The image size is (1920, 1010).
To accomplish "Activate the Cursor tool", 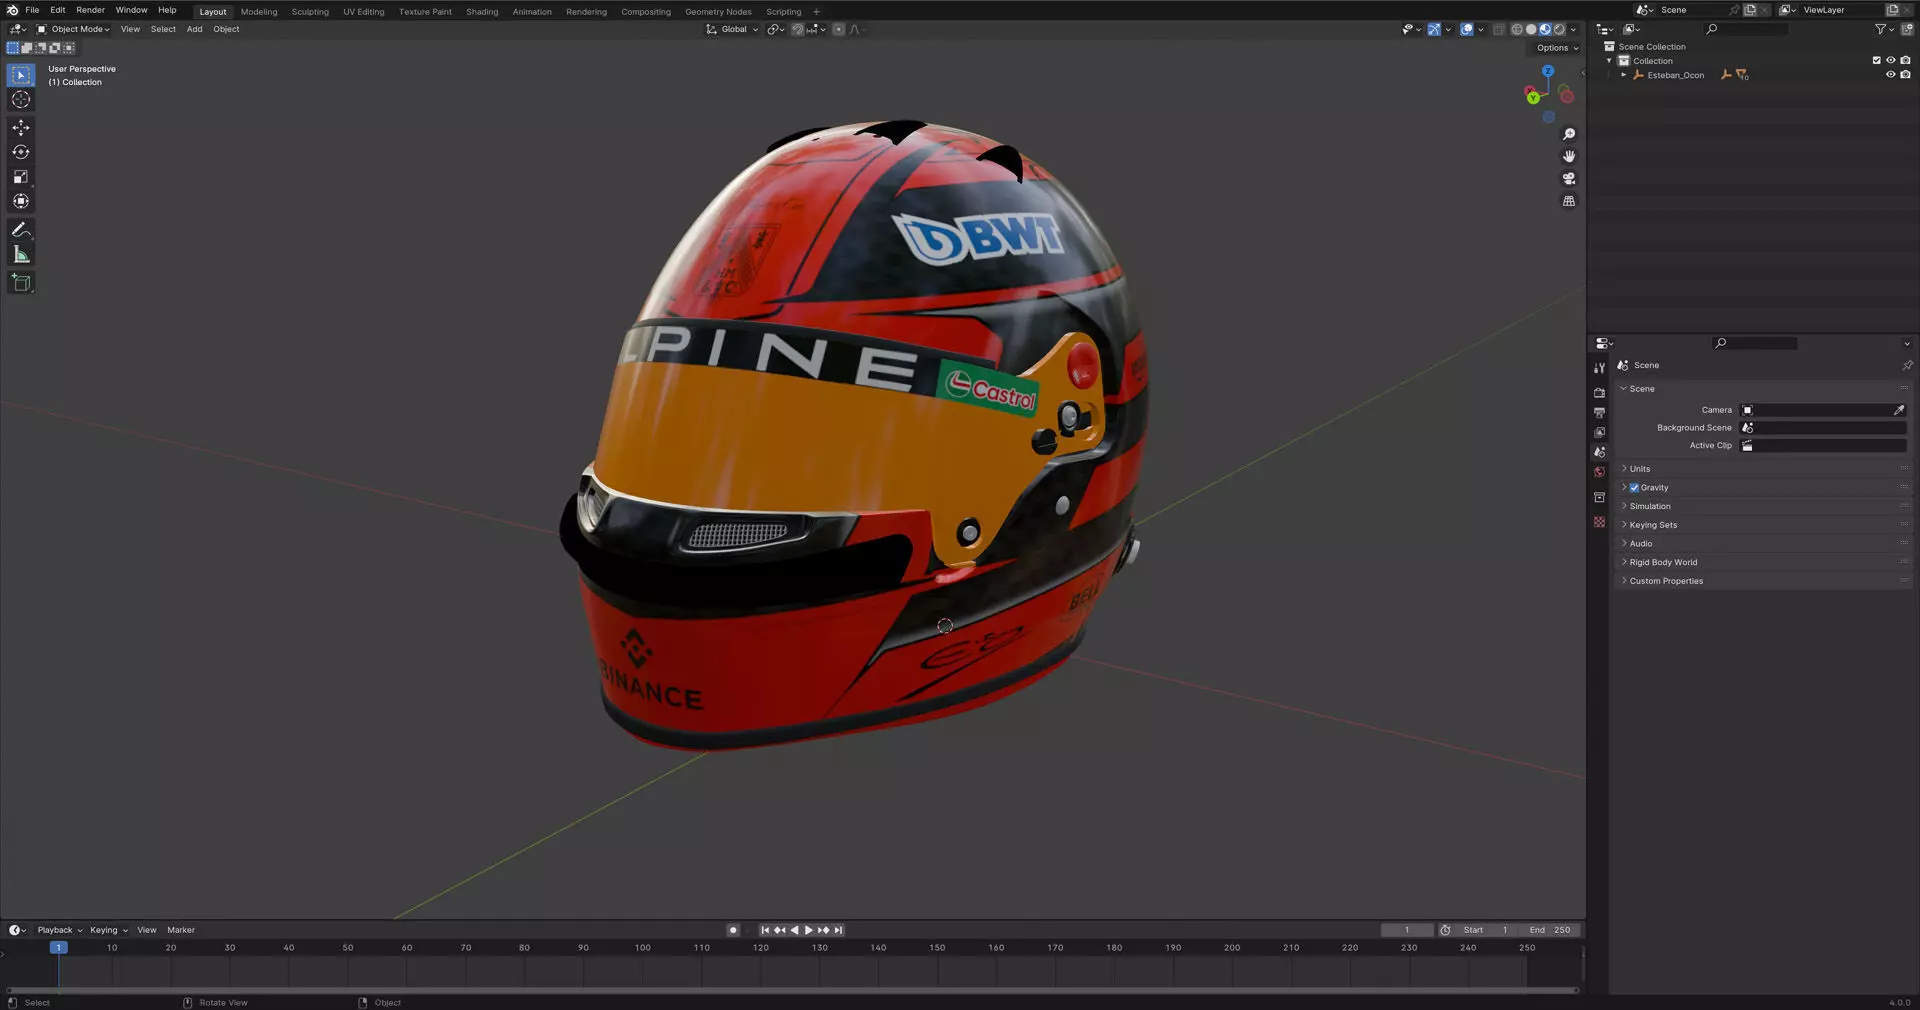I will tap(21, 100).
